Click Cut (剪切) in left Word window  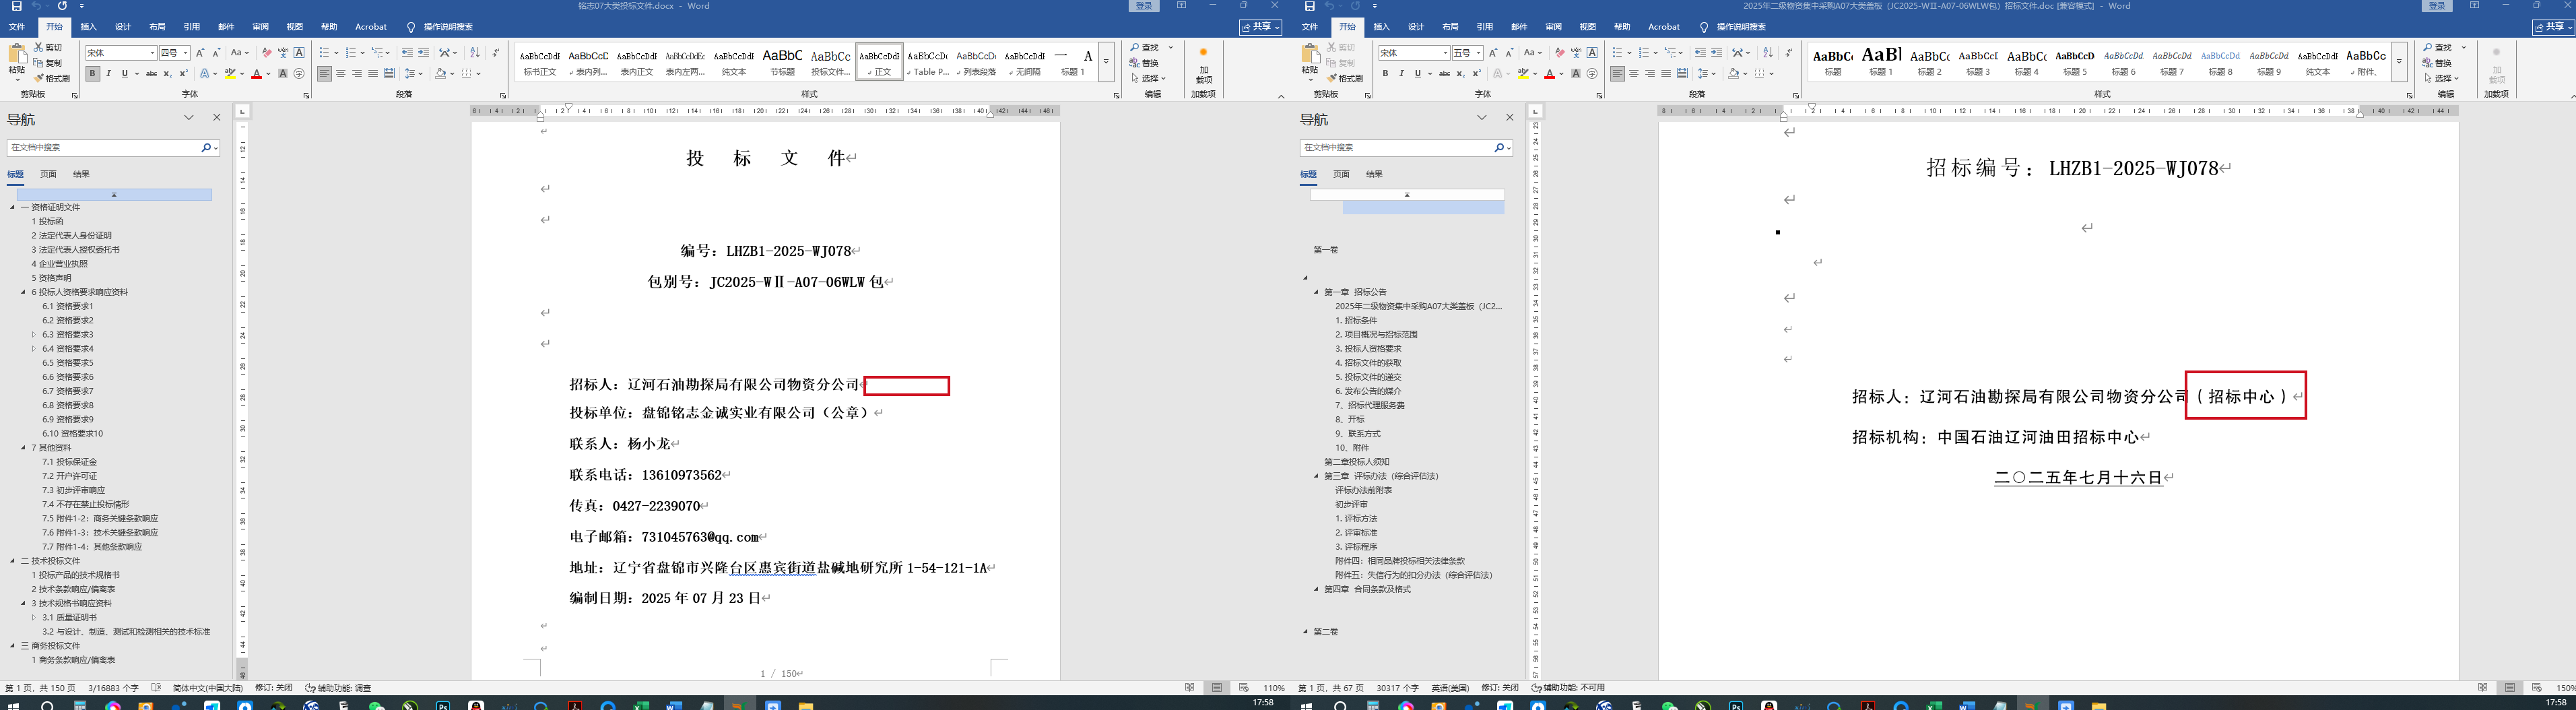(48, 47)
